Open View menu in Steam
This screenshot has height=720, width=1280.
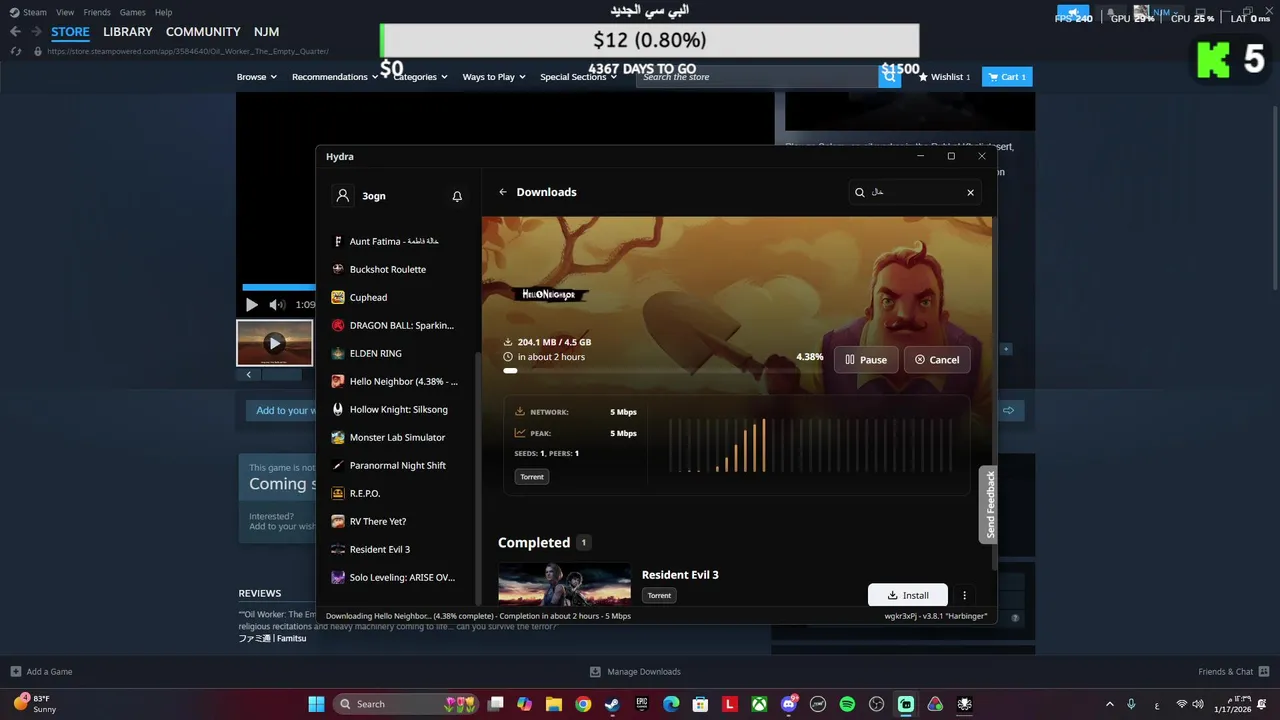tap(65, 12)
